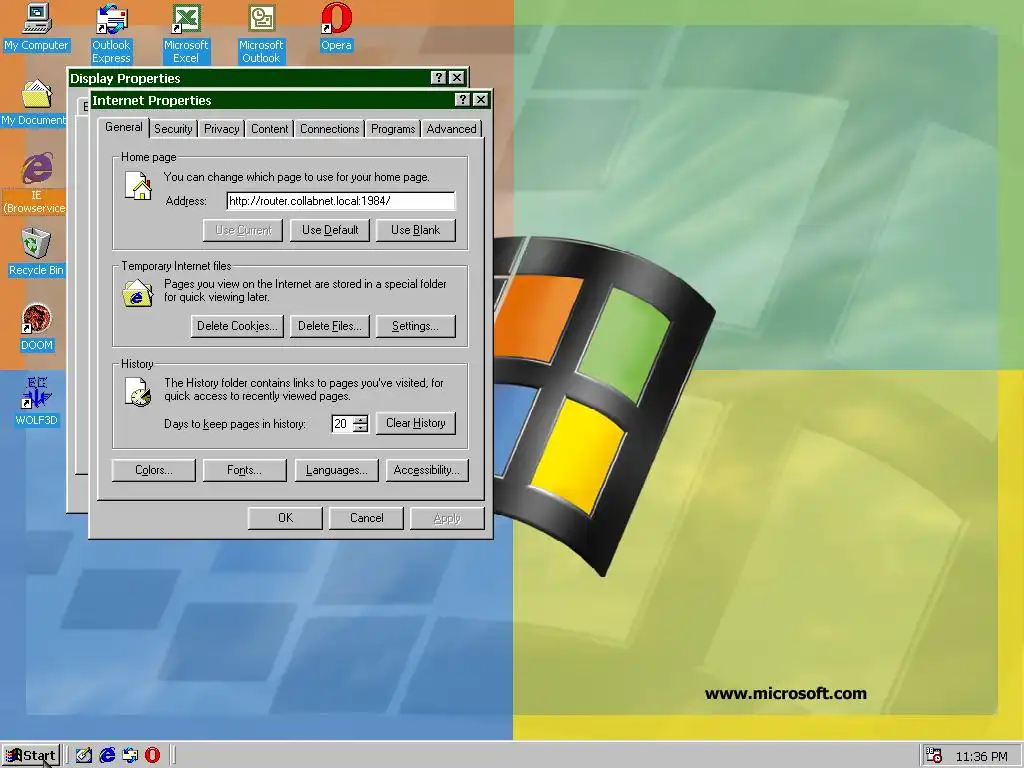The width and height of the screenshot is (1024, 768).
Task: Select the Recycle Bin icon
Action: (x=36, y=252)
